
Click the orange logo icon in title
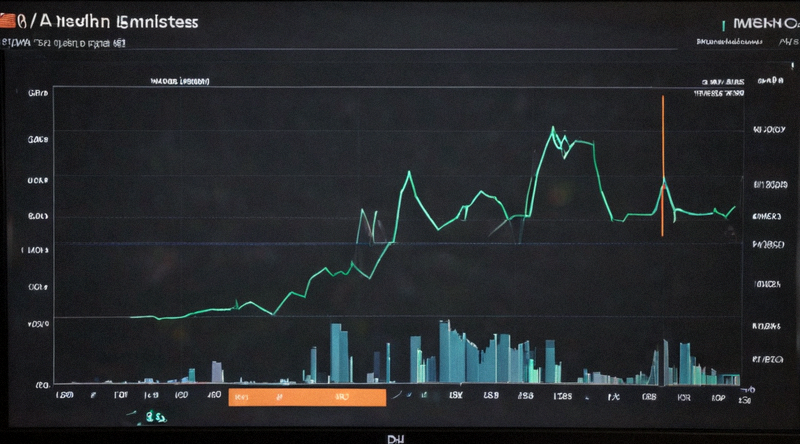8,21
